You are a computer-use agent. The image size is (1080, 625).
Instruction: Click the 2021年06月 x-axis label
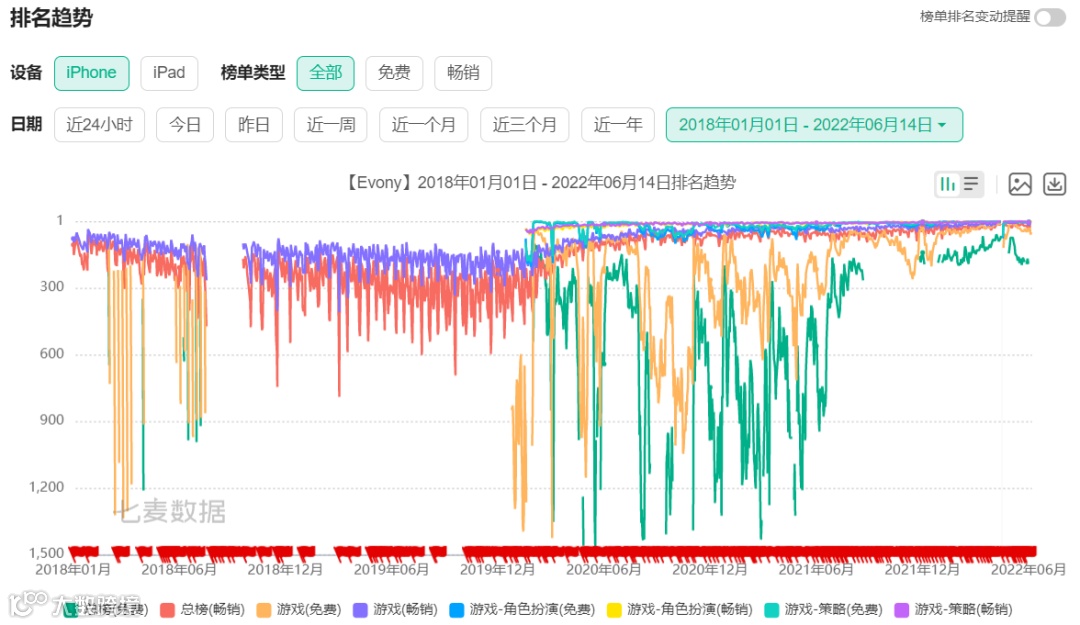click(x=816, y=570)
